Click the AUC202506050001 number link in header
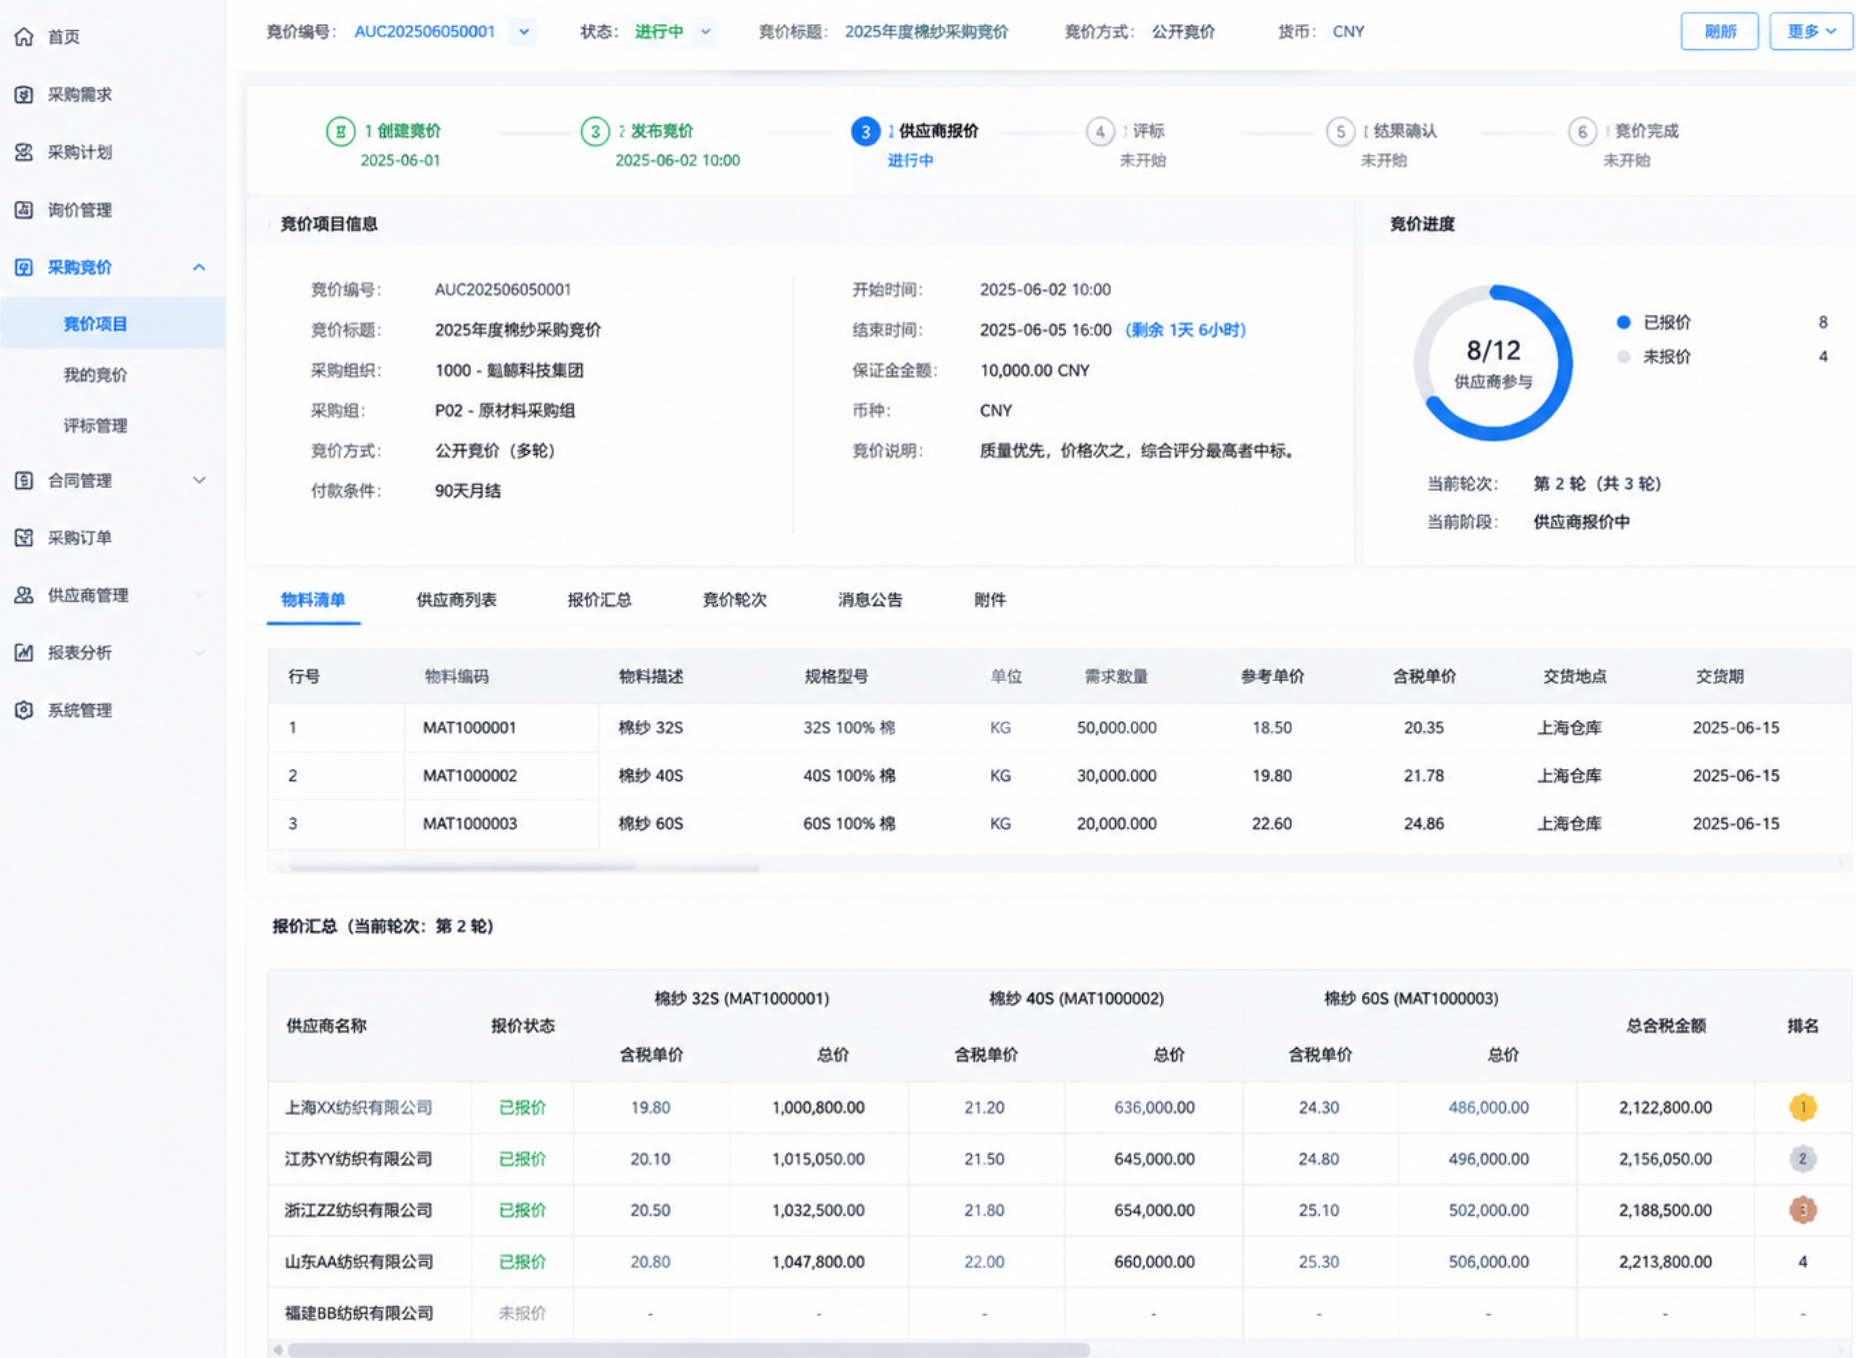Viewport: 1856px width, 1358px height. point(425,32)
